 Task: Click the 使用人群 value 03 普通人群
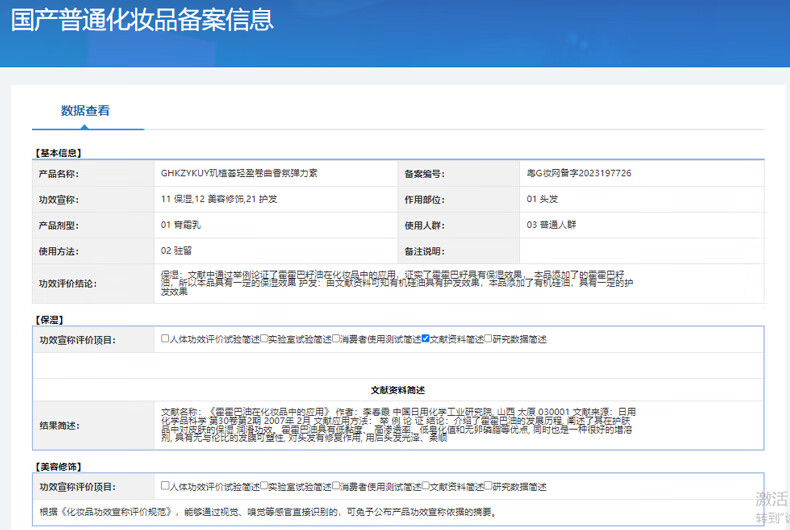point(552,225)
